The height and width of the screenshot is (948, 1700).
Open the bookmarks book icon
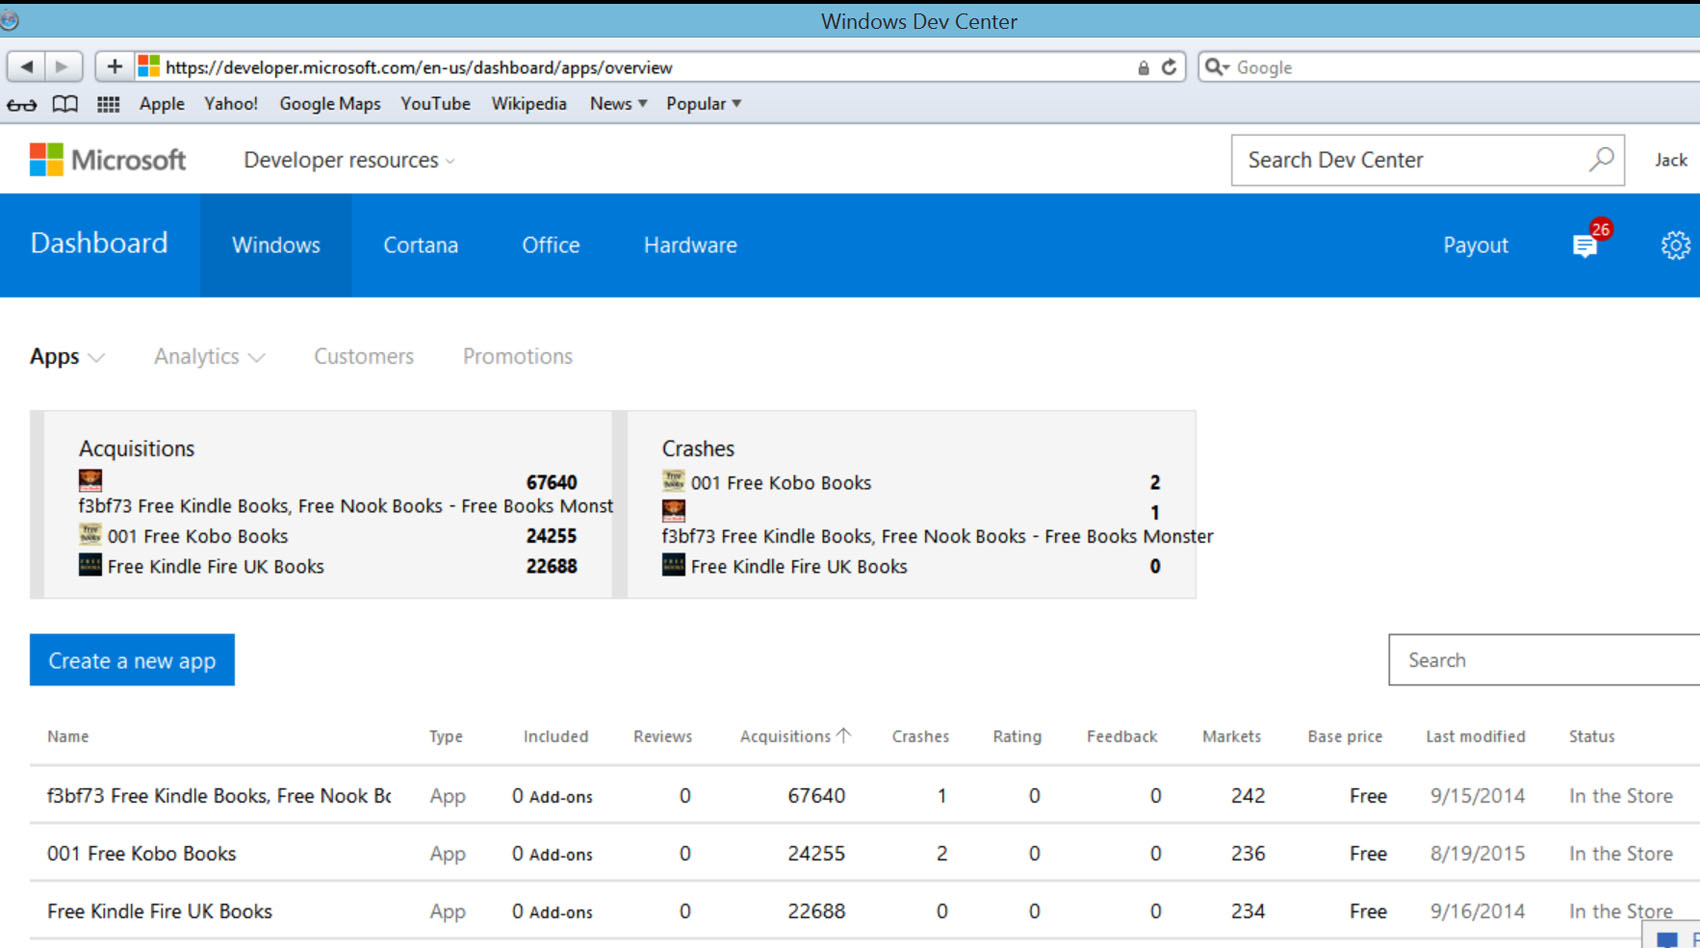pyautogui.click(x=65, y=104)
